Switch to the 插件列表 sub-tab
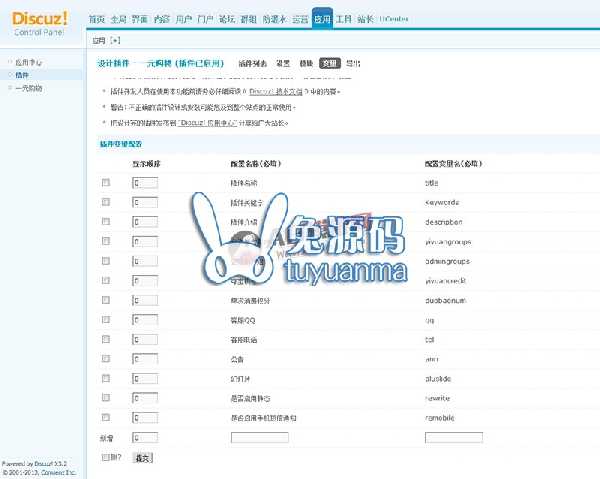 point(253,64)
